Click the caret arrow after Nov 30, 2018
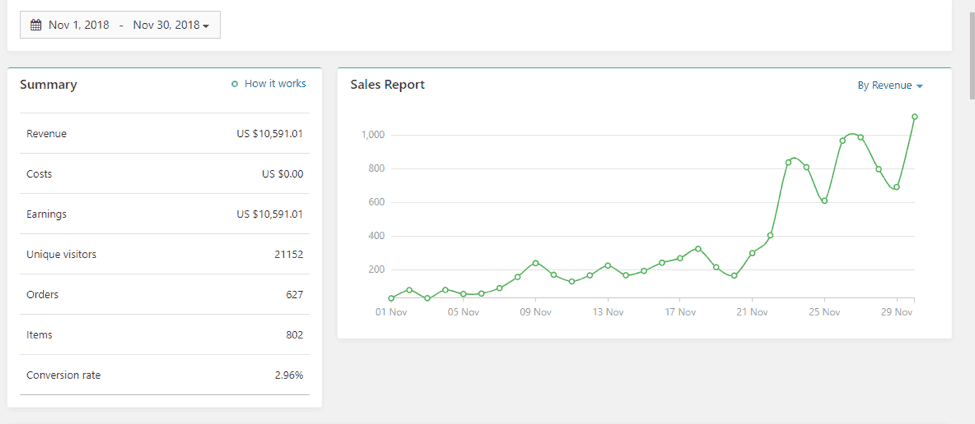The width and height of the screenshot is (975, 424). (x=206, y=26)
